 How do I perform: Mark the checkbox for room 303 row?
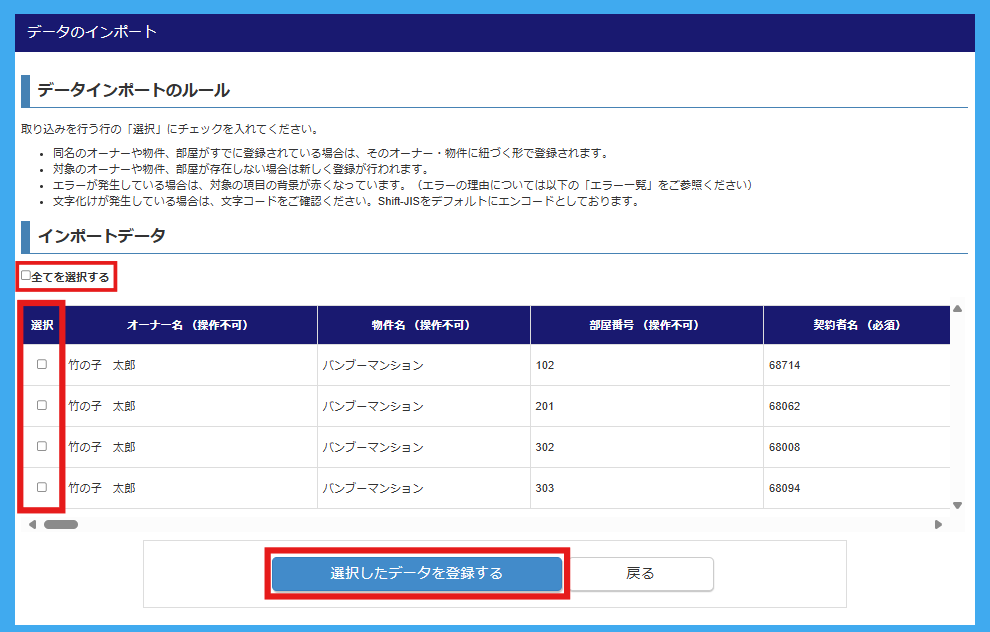42,487
